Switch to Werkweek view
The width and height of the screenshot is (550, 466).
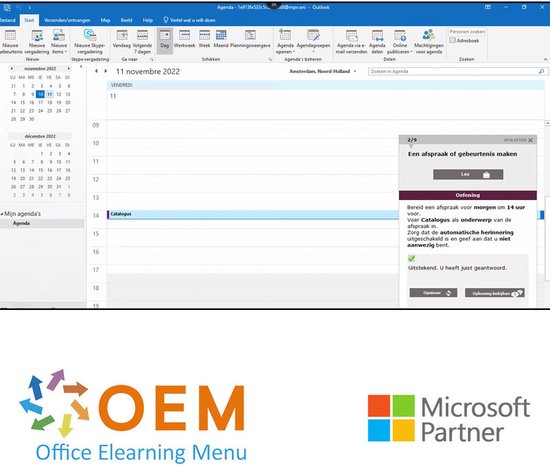pyautogui.click(x=184, y=39)
